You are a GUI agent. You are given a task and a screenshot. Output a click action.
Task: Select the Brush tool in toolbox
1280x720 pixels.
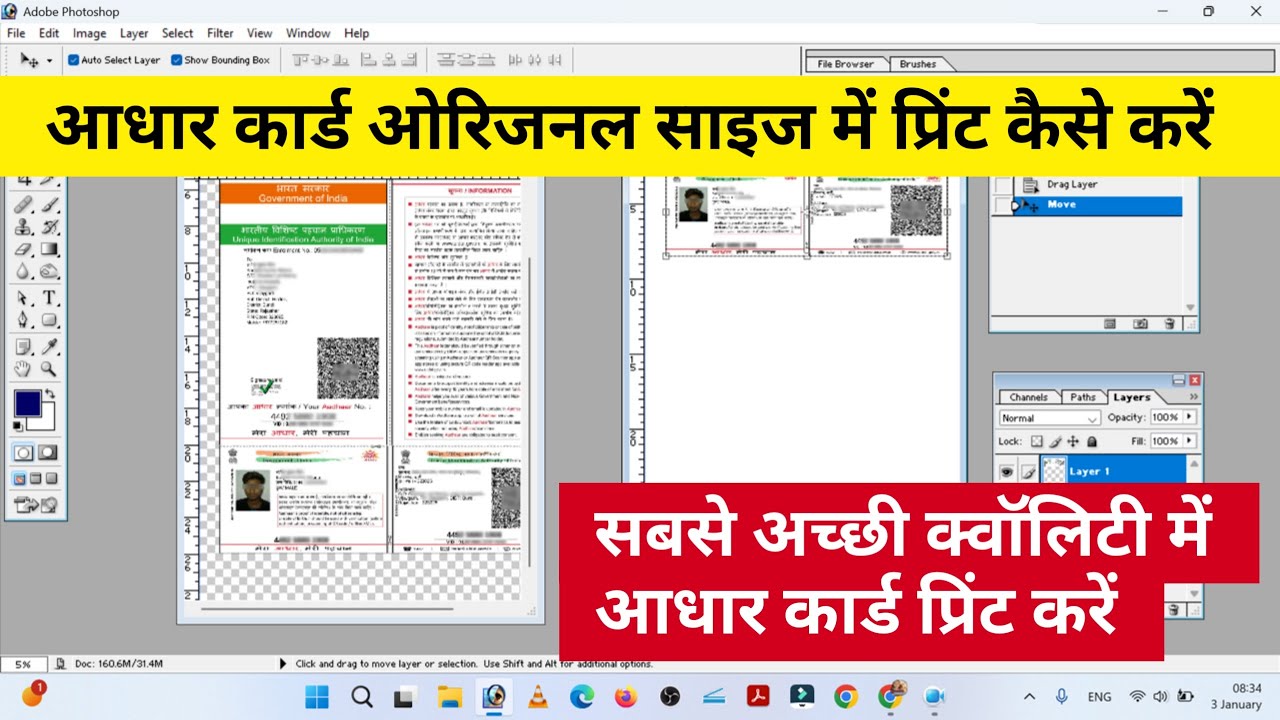tap(48, 205)
